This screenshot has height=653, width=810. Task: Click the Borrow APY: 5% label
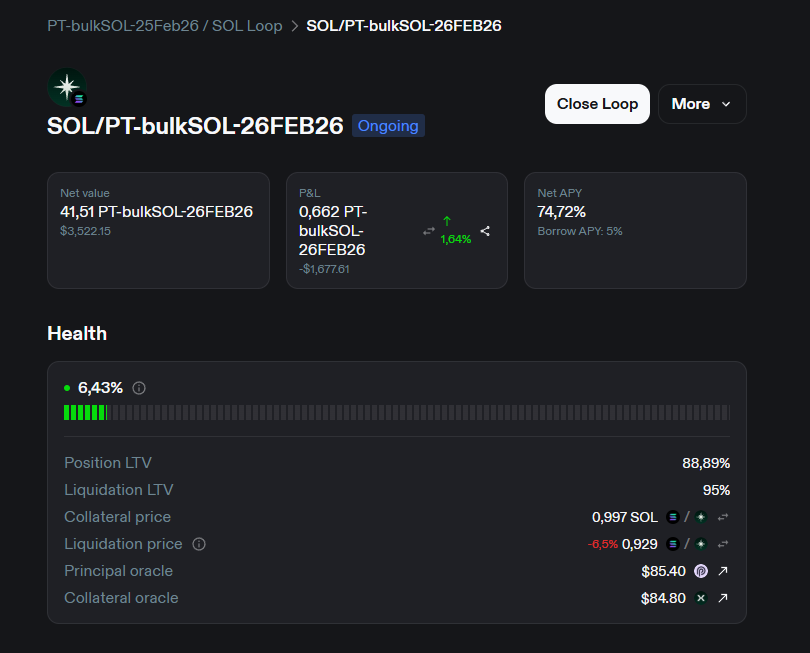(x=580, y=231)
